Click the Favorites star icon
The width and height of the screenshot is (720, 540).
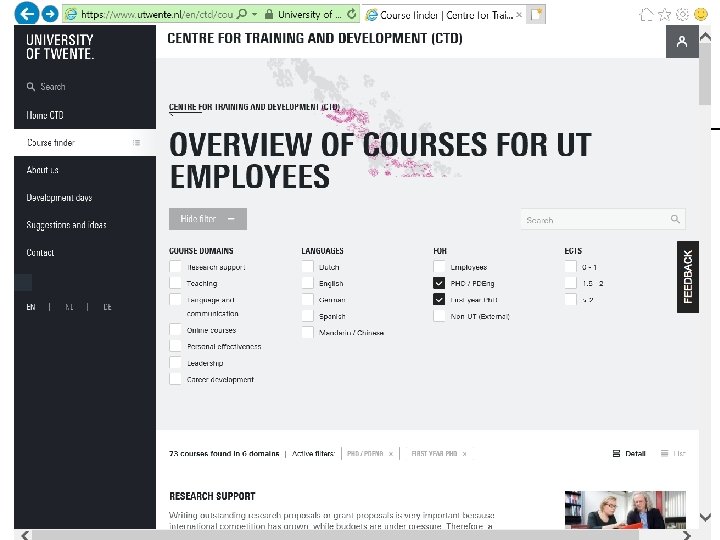[664, 15]
